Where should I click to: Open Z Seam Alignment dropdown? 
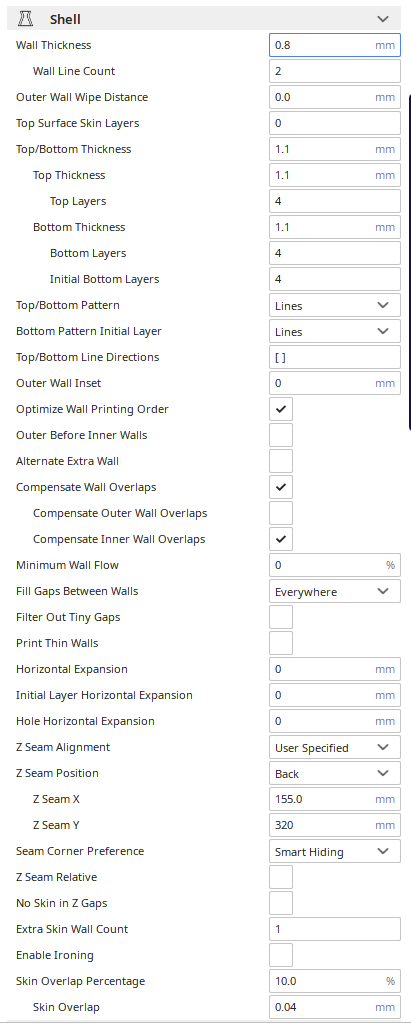334,747
